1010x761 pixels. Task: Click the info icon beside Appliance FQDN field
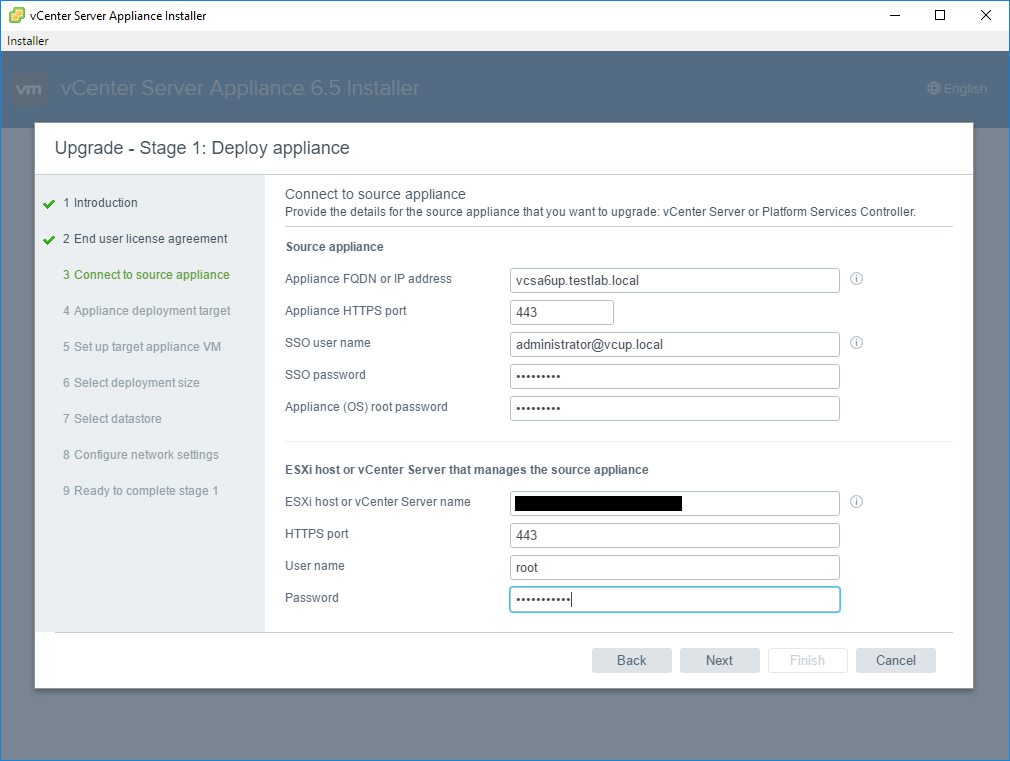coord(856,278)
